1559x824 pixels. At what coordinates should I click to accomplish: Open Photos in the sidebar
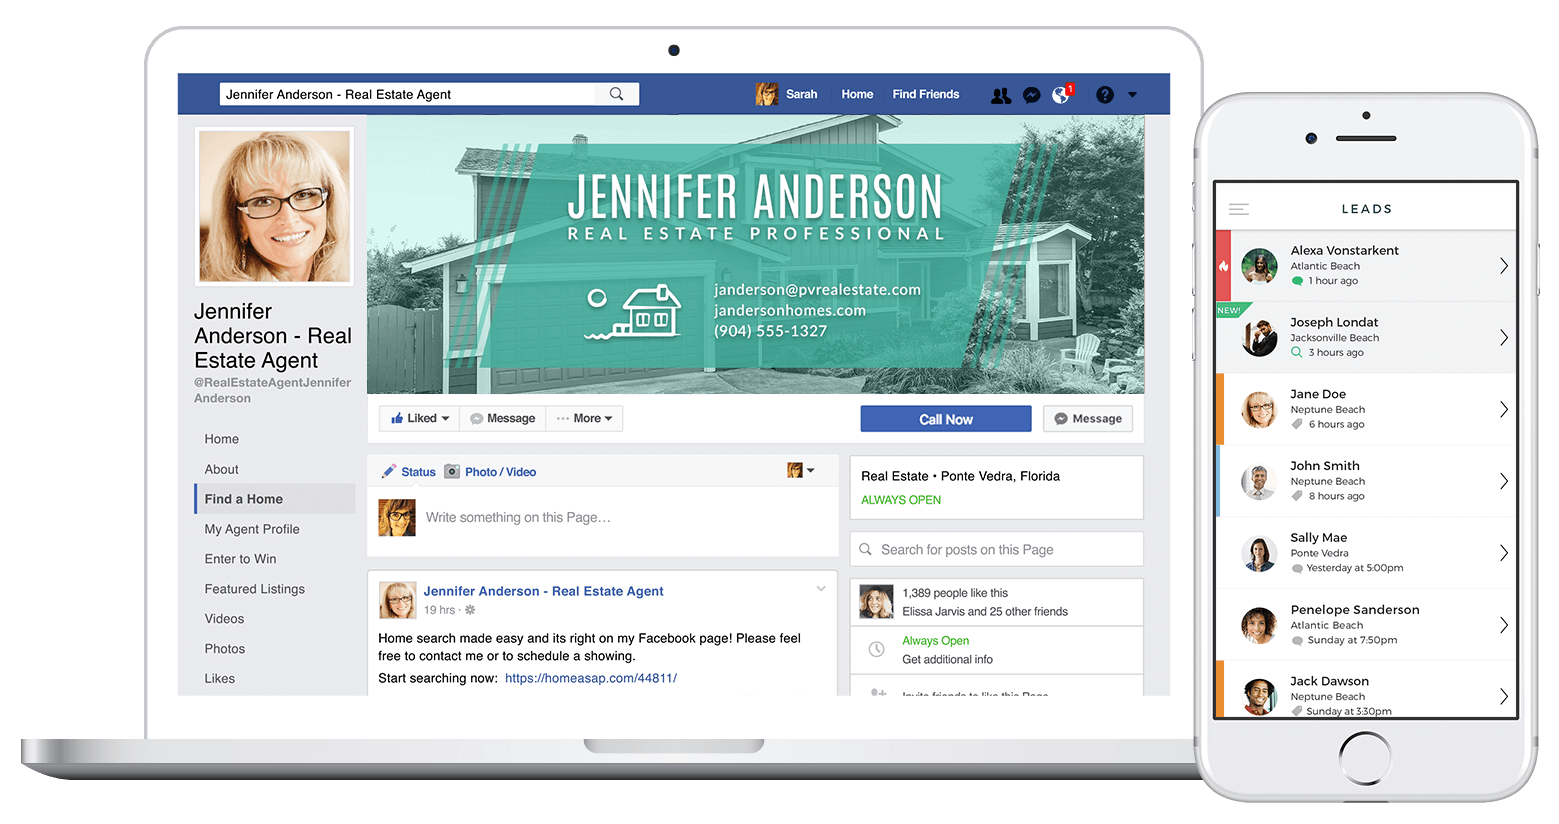225,649
